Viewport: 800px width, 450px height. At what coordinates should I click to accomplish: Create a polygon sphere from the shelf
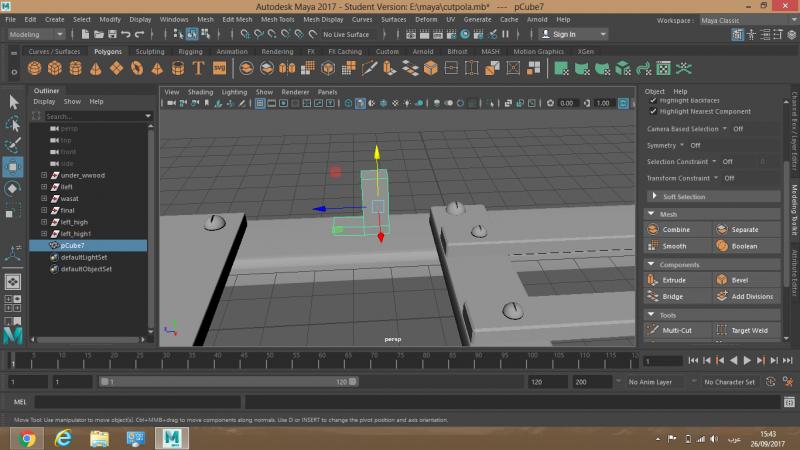click(x=35, y=68)
